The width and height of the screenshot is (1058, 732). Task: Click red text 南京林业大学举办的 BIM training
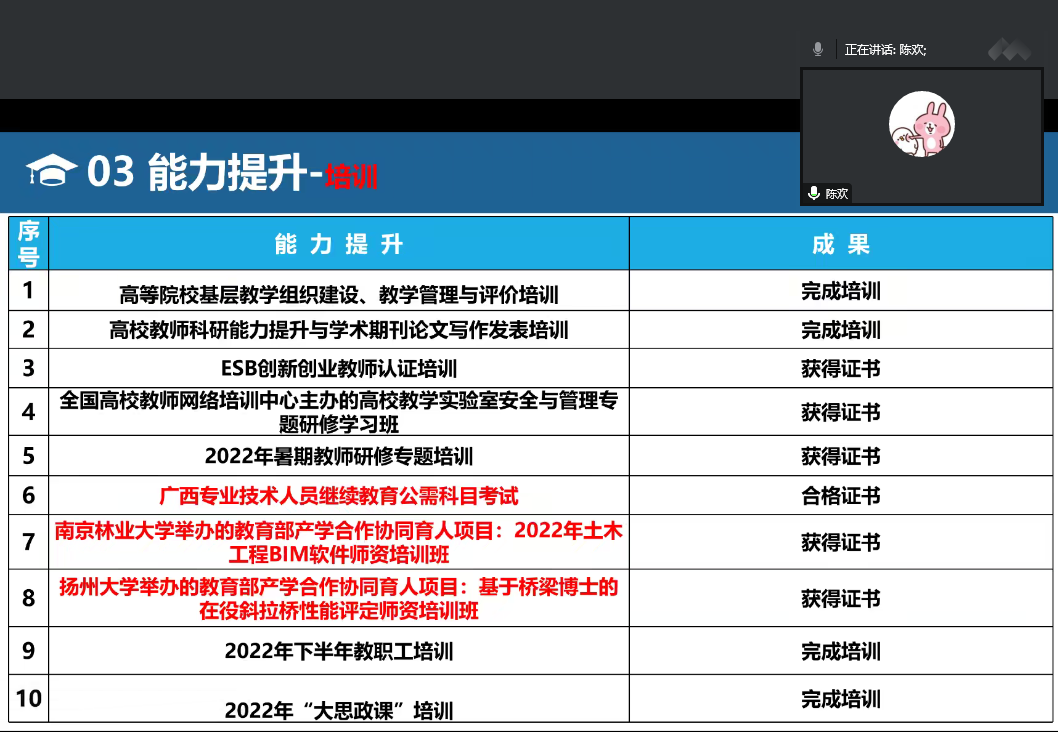pyautogui.click(x=339, y=542)
